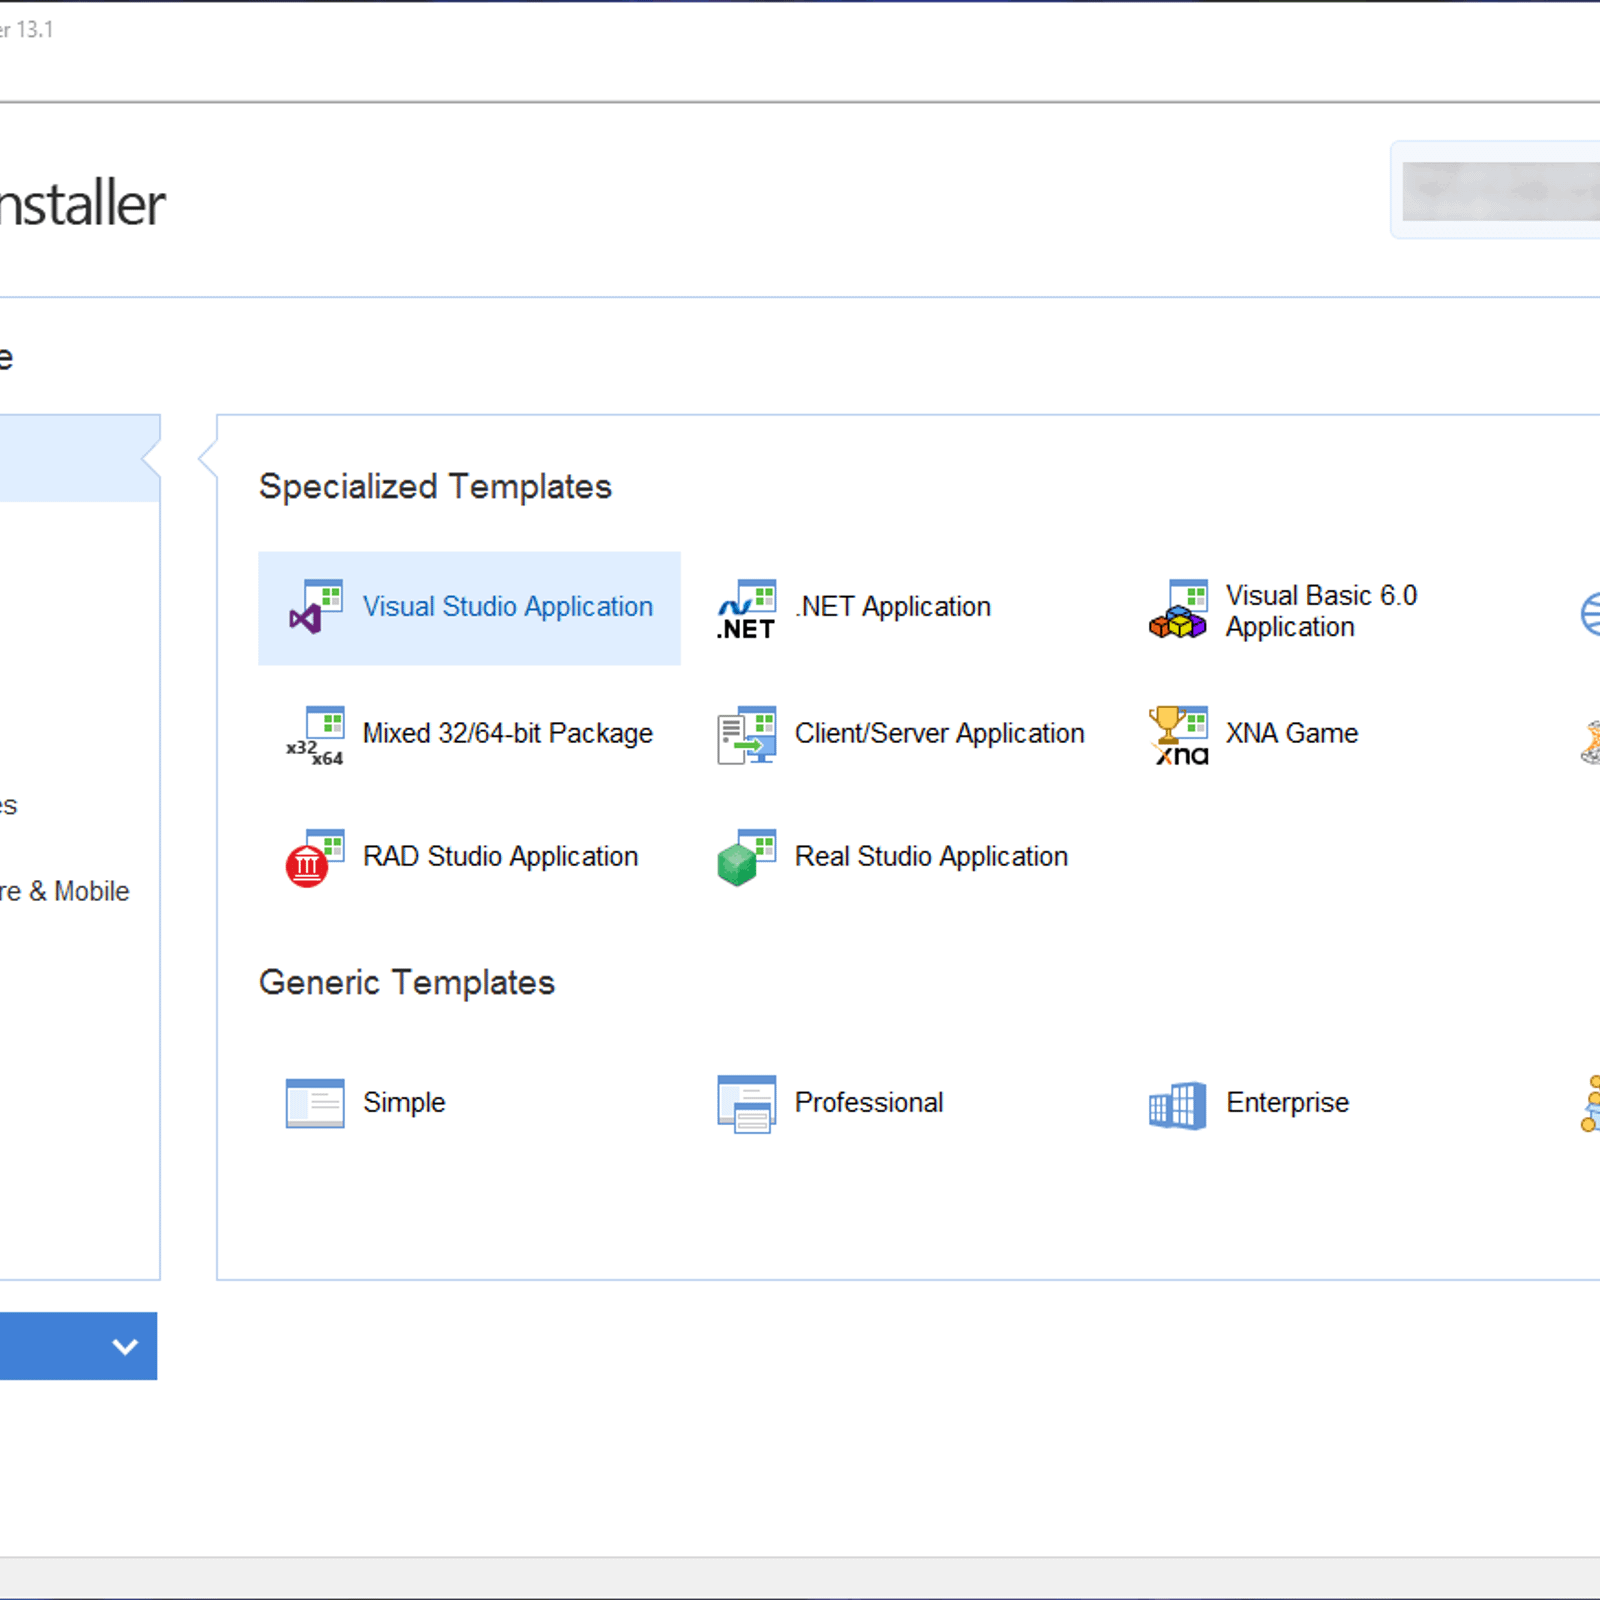Viewport: 1600px width, 1600px height.
Task: Select the Visual Studio Application icon
Action: point(315,607)
